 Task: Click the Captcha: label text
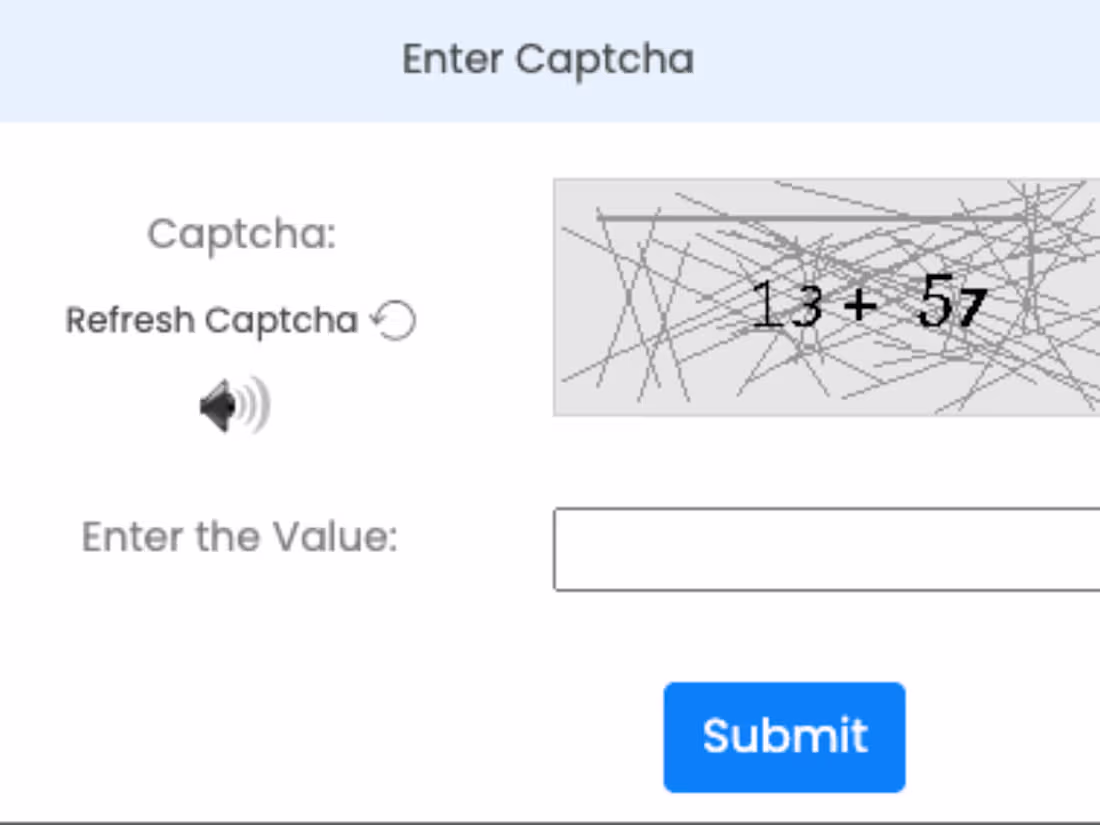click(241, 234)
